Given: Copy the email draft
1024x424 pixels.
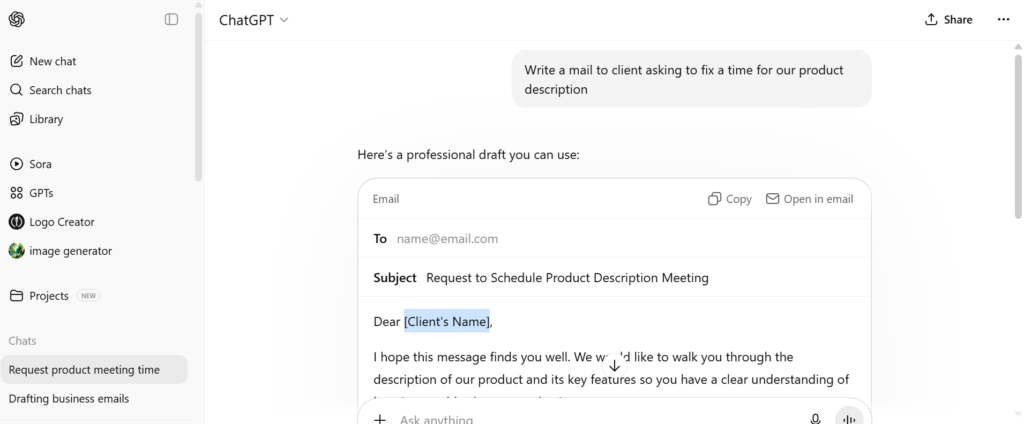Looking at the screenshot, I should pyautogui.click(x=729, y=199).
